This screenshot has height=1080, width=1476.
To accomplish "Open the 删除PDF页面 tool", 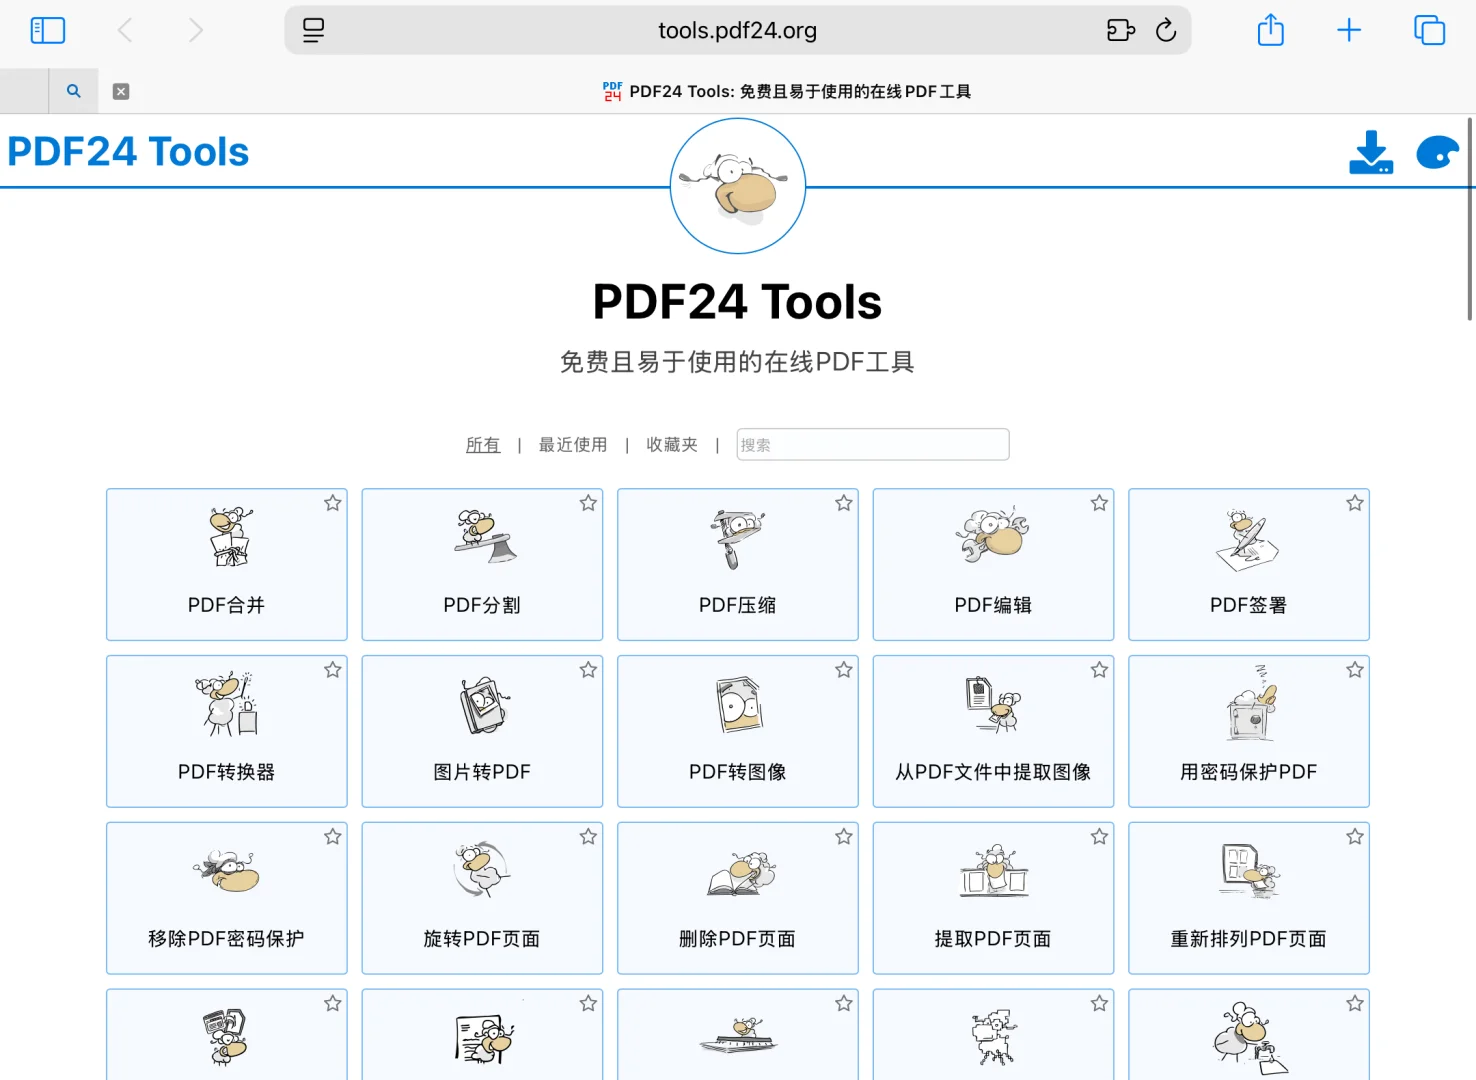I will (738, 898).
